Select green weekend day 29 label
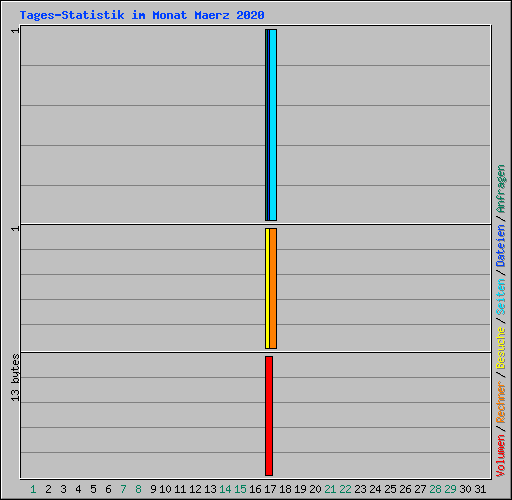 (450, 489)
